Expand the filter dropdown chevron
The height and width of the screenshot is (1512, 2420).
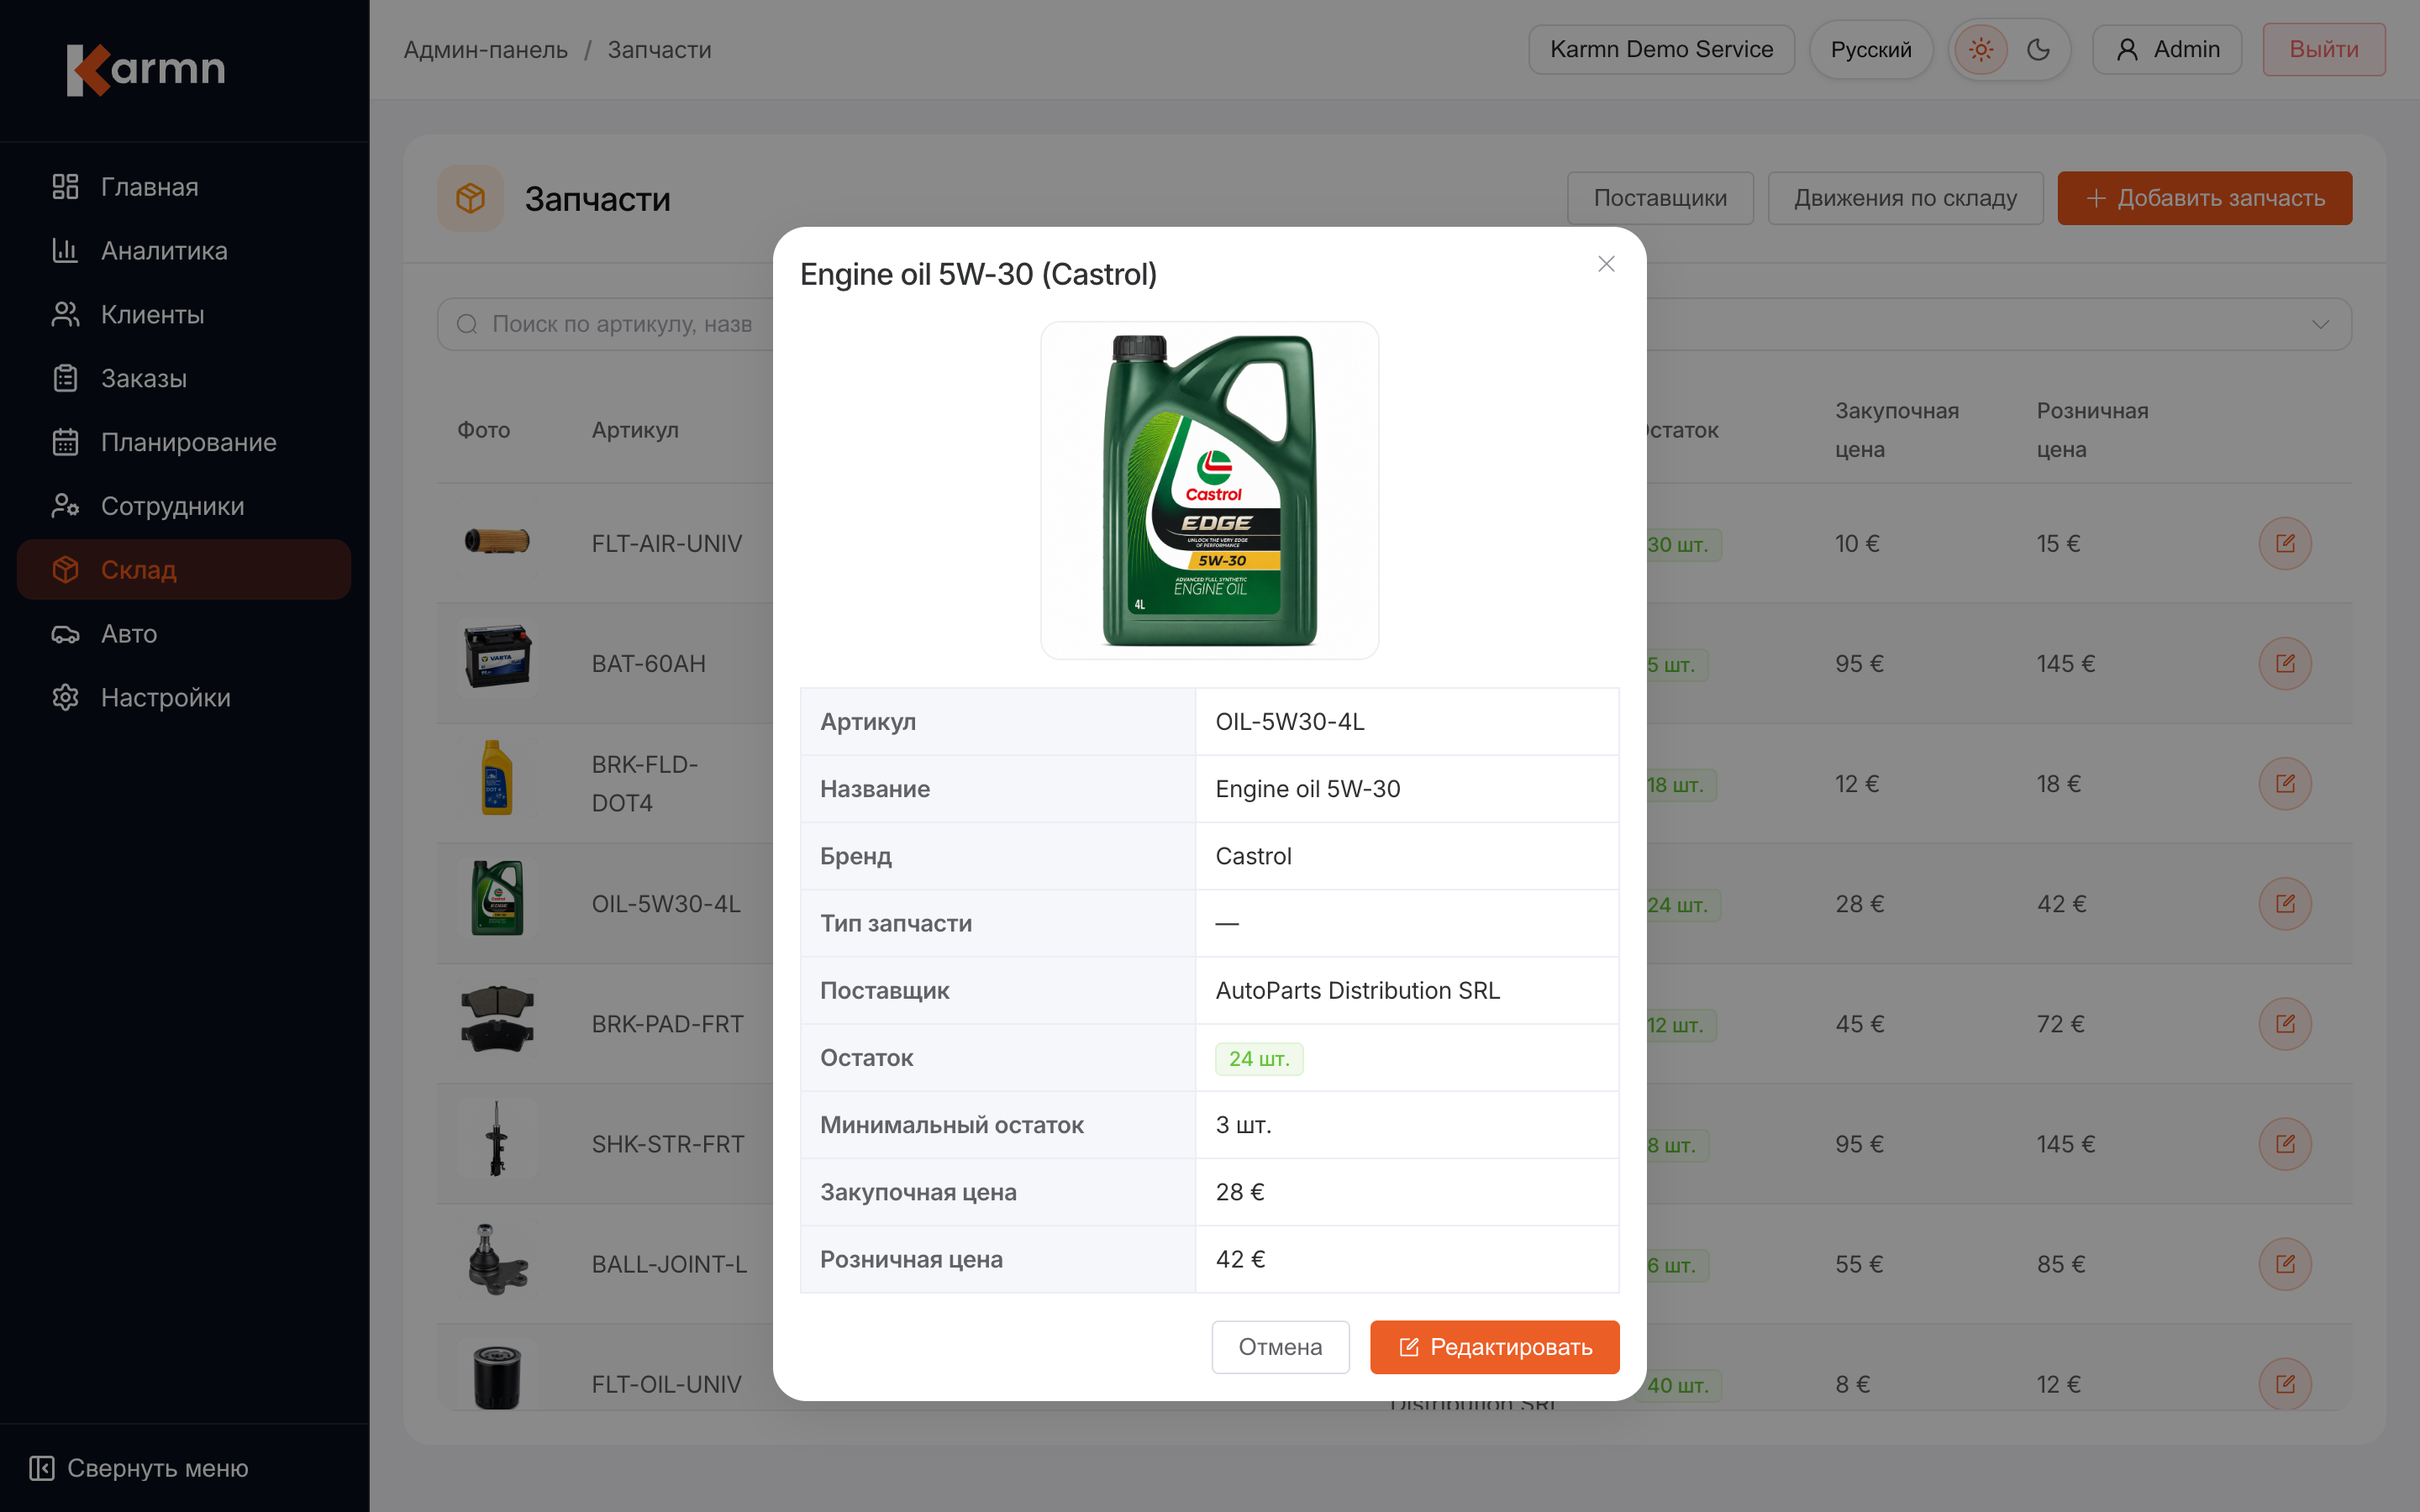pyautogui.click(x=2321, y=324)
